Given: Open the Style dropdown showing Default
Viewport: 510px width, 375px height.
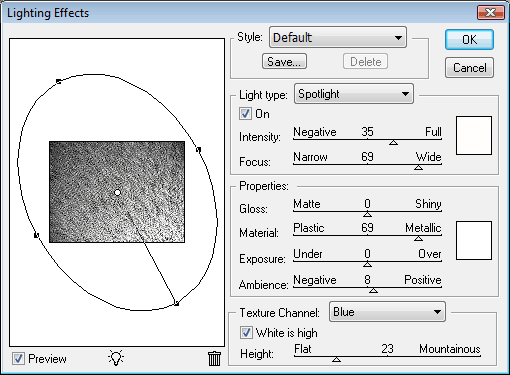Looking at the screenshot, I should click(338, 38).
